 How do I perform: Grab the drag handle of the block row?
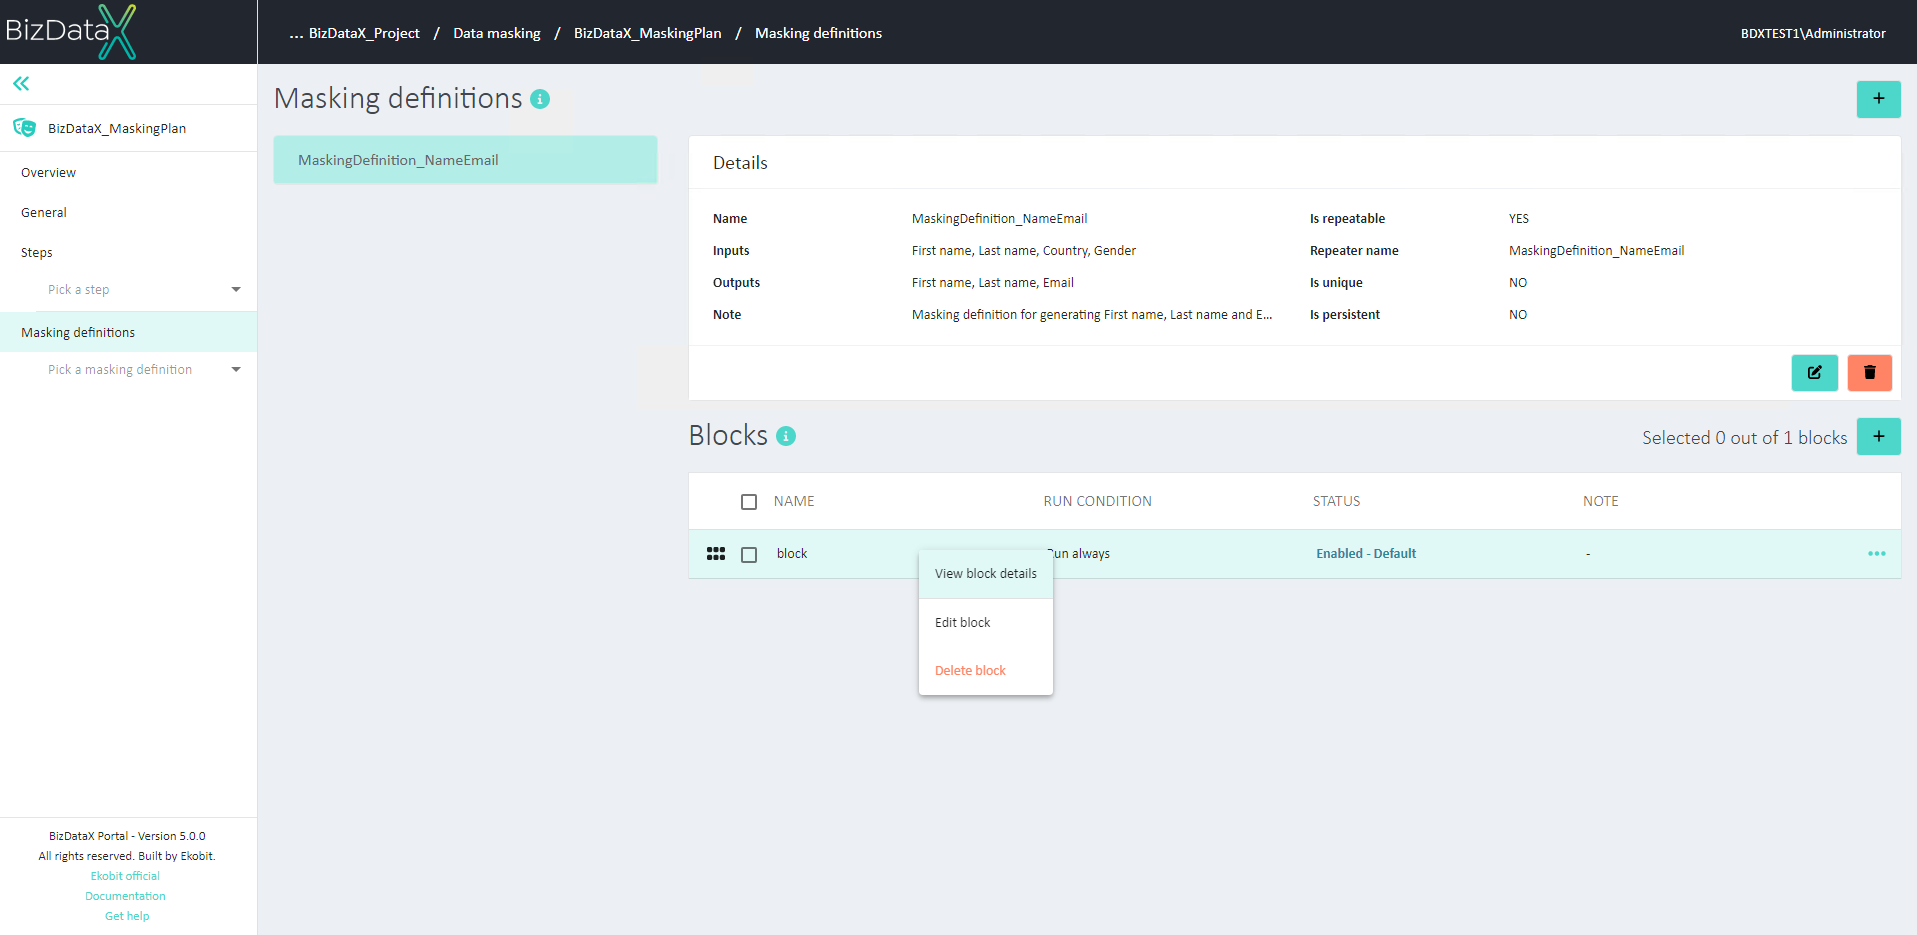click(x=716, y=554)
